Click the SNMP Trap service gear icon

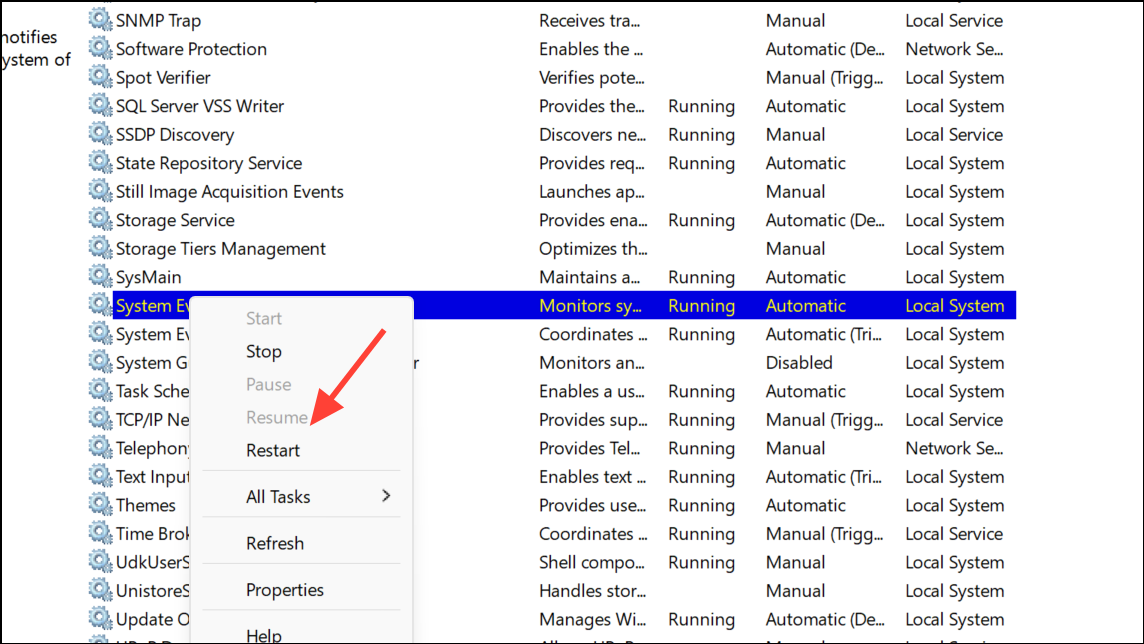pyautogui.click(x=100, y=20)
